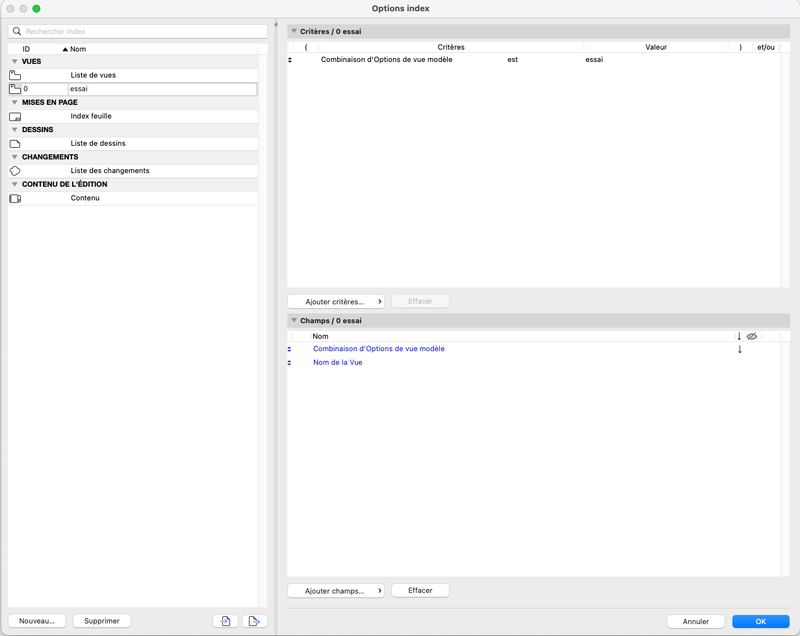The image size is (800, 636).
Task: Select the Liste de vues row
Action: point(133,75)
